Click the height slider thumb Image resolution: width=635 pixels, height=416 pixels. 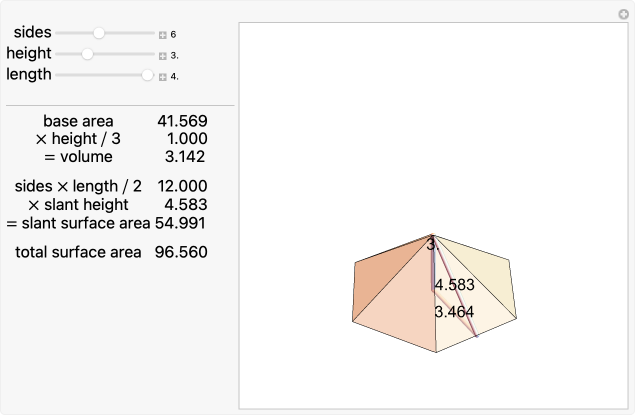pyautogui.click(x=87, y=54)
